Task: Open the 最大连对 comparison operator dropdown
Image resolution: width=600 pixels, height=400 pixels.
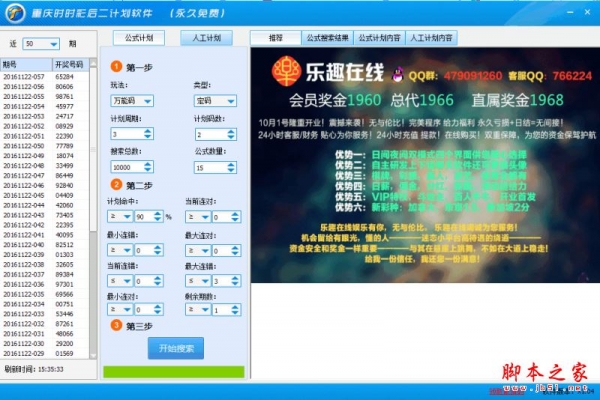Action: [x=198, y=251]
